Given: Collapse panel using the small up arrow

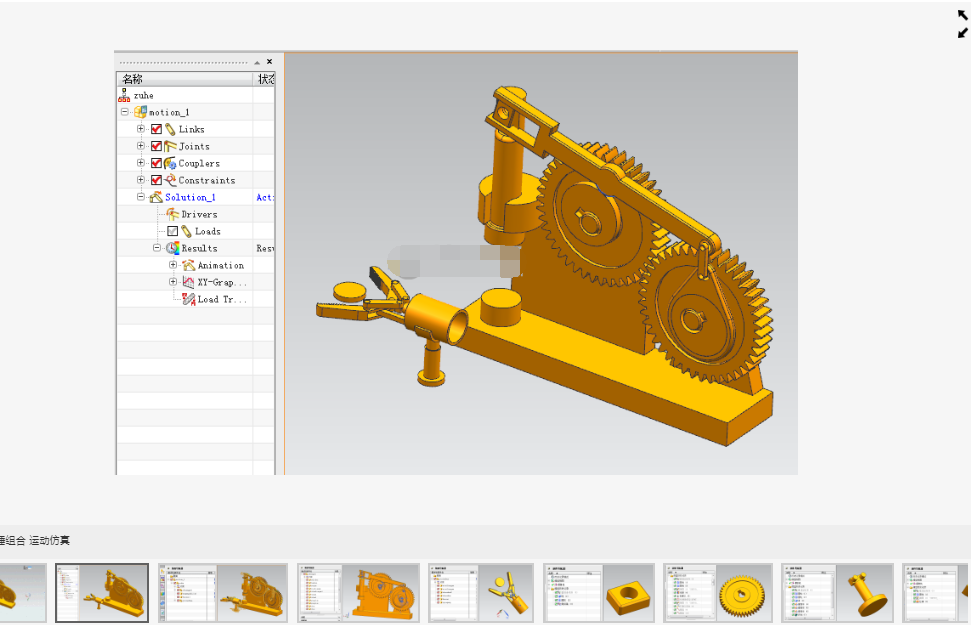Looking at the screenshot, I should click(257, 62).
